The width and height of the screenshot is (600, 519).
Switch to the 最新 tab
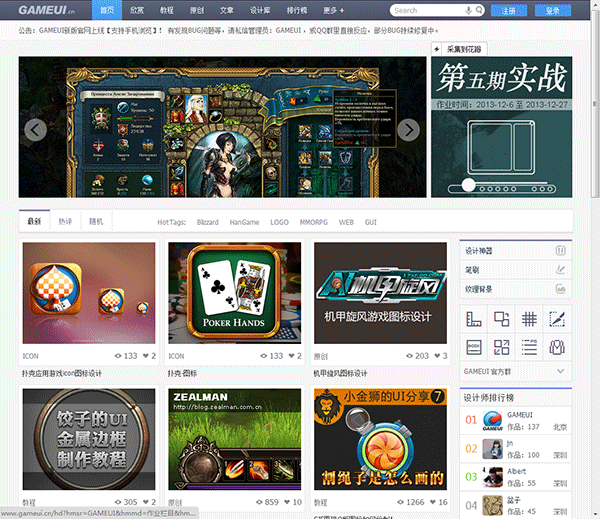pos(34,221)
